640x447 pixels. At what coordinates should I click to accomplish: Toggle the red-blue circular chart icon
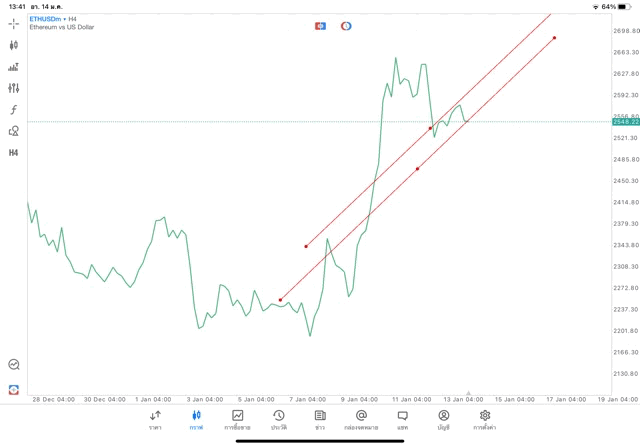346,26
